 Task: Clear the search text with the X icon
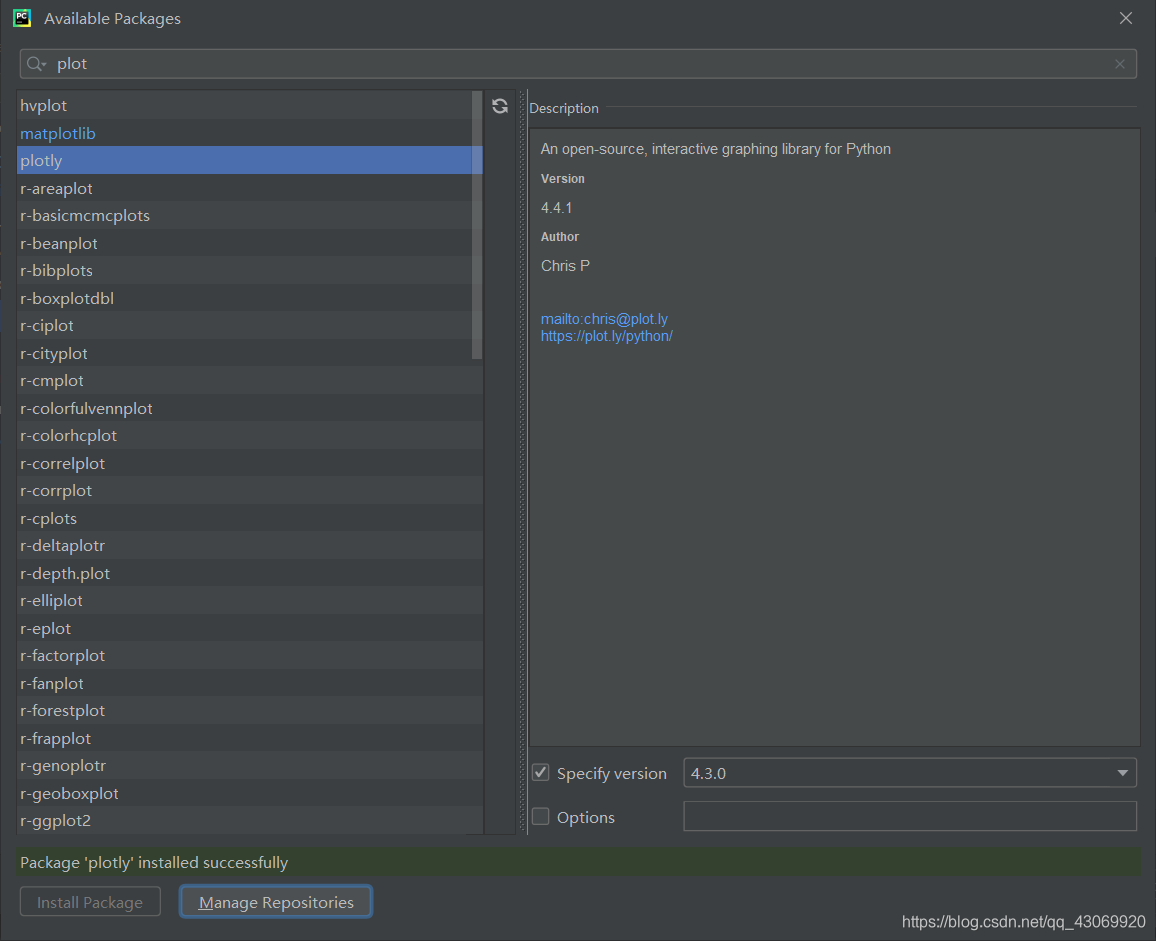[1120, 64]
